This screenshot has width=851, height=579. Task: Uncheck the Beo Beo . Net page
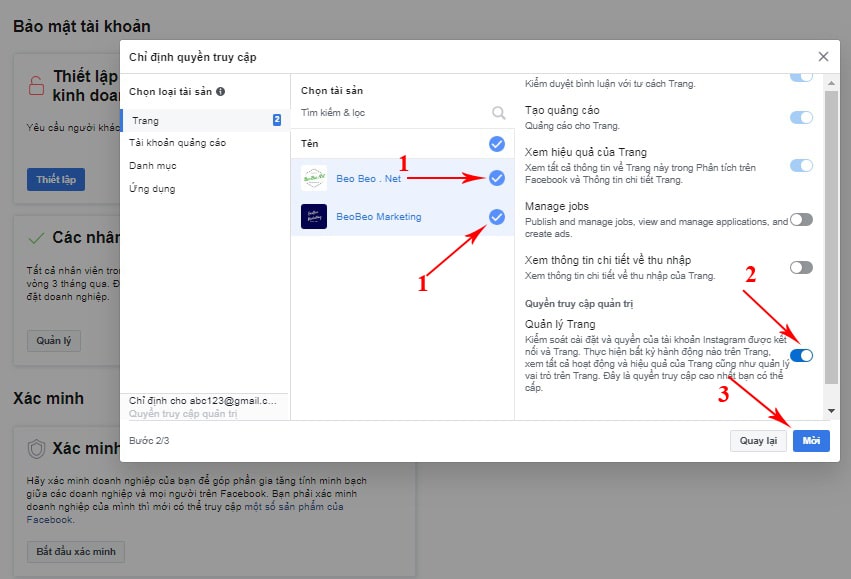[x=497, y=179]
